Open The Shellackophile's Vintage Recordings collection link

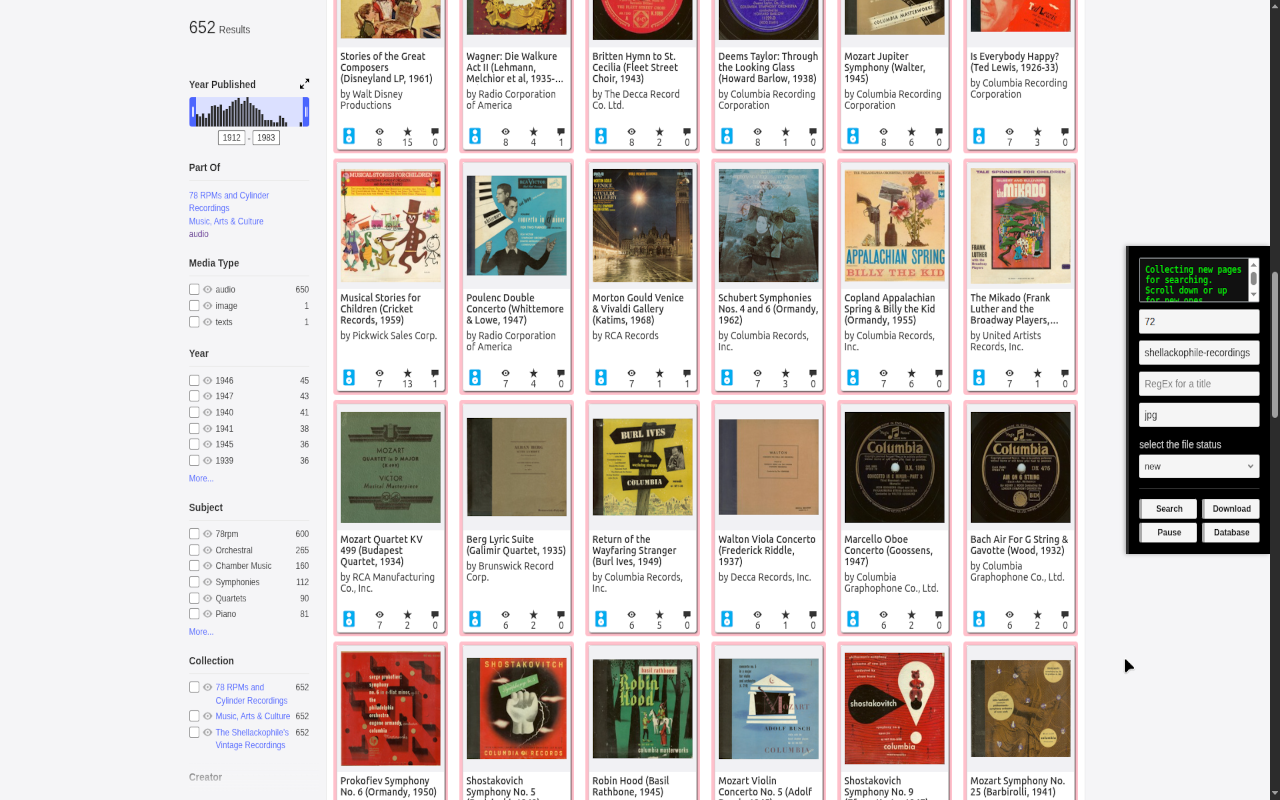click(252, 738)
